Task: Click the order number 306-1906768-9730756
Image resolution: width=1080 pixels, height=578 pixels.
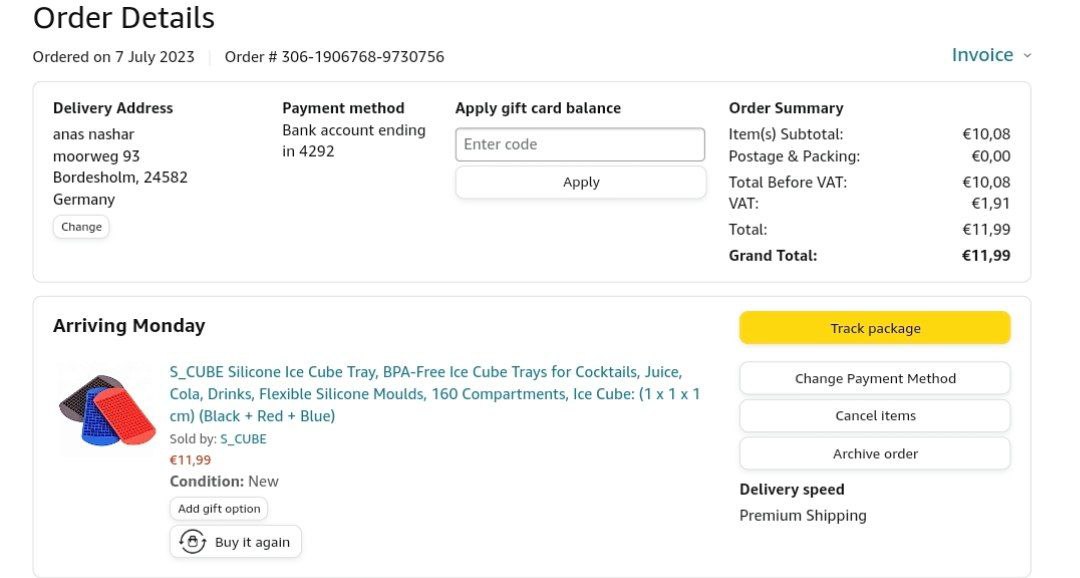Action: pos(362,57)
